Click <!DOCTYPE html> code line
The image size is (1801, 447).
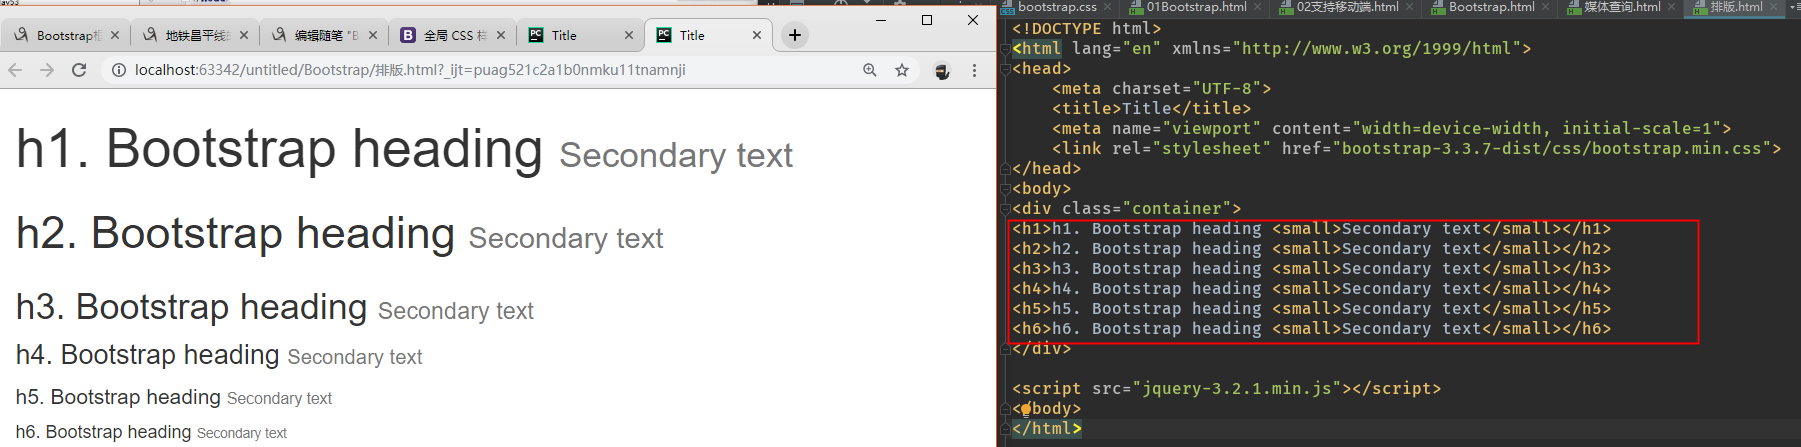point(1086,29)
